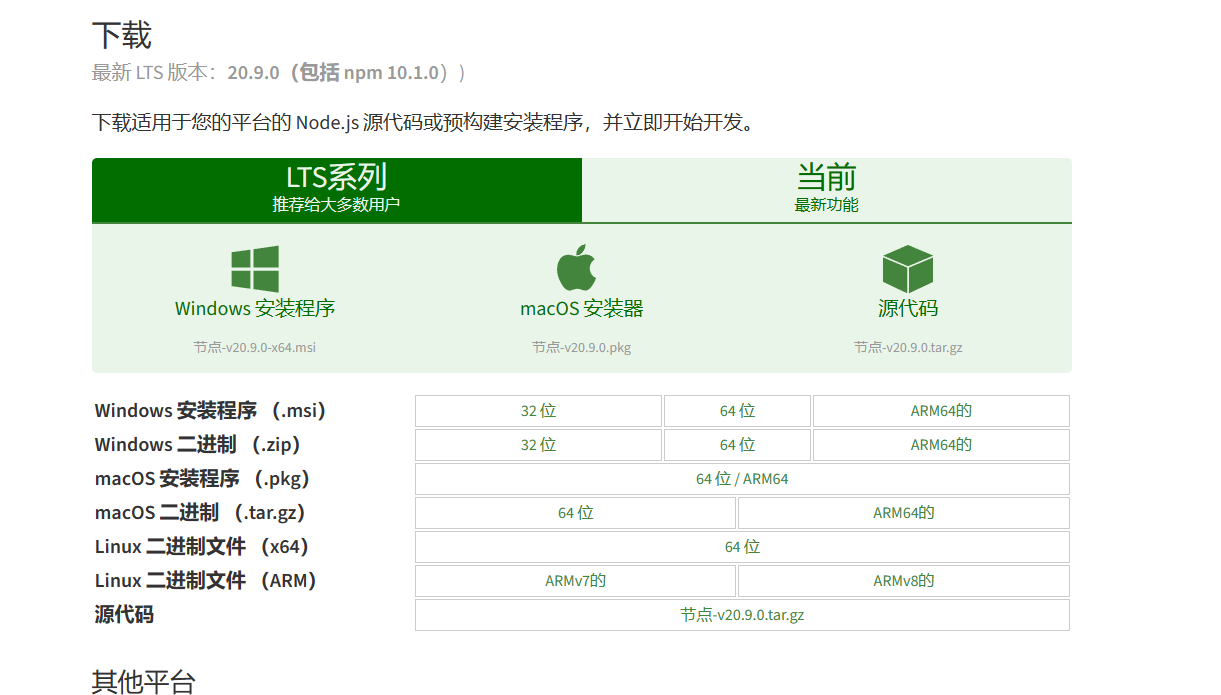Click the green cube source code icon
Image resolution: width=1221 pixels, height=695 pixels.
[x=907, y=269]
